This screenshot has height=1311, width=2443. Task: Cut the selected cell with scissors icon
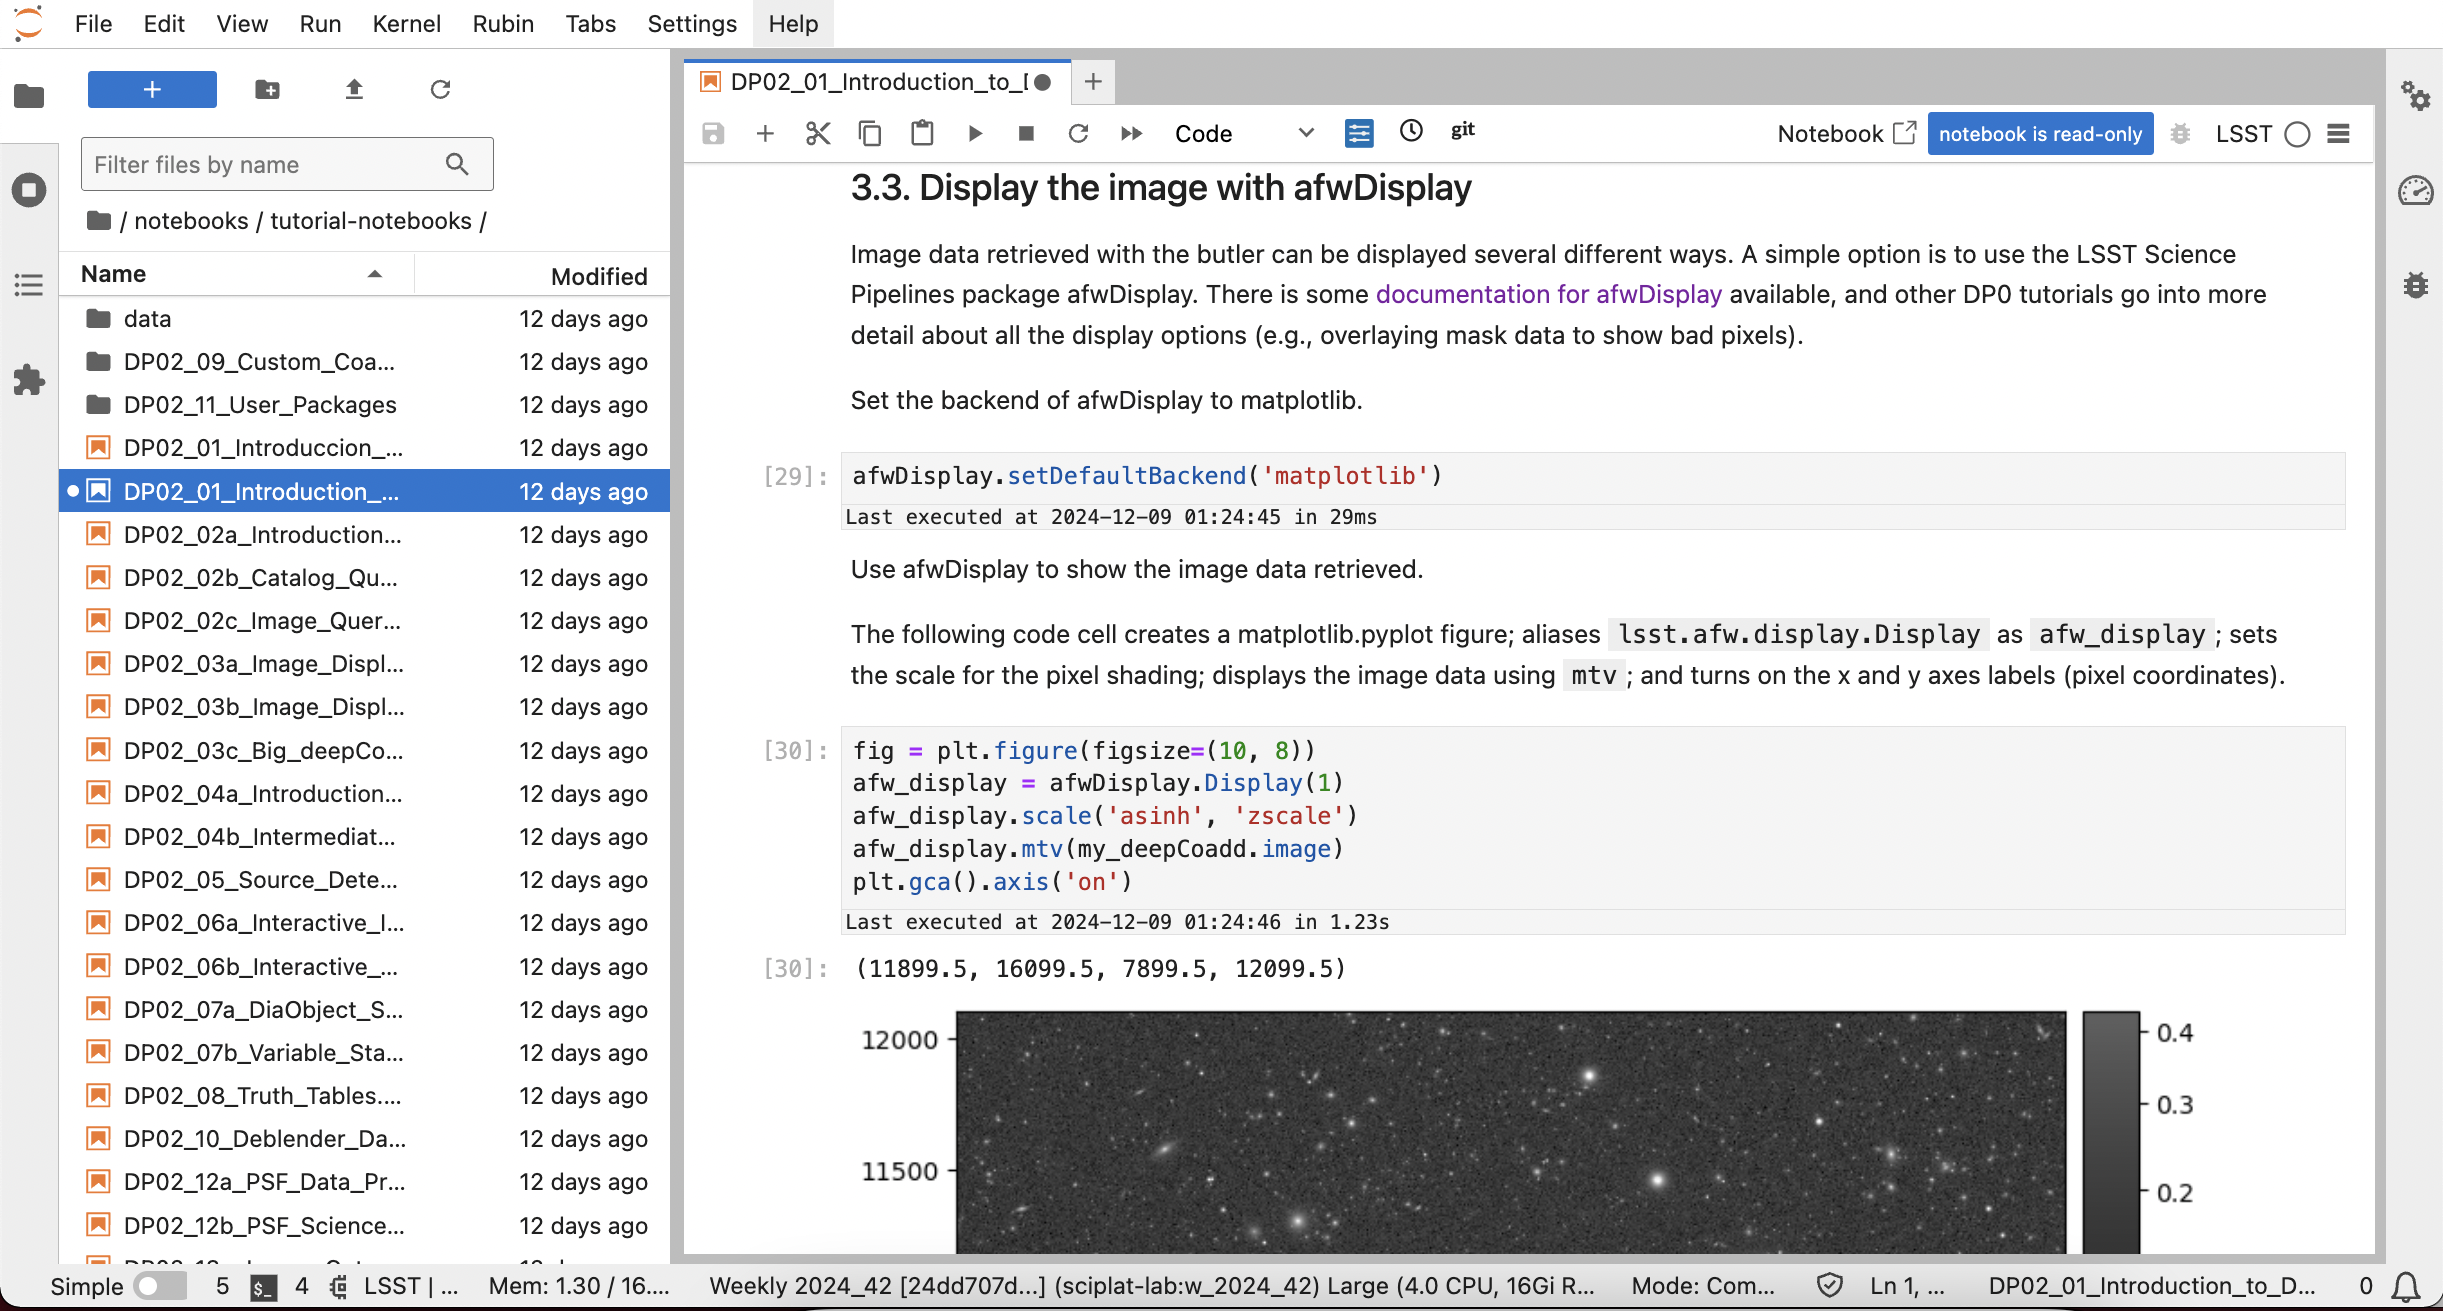818,133
